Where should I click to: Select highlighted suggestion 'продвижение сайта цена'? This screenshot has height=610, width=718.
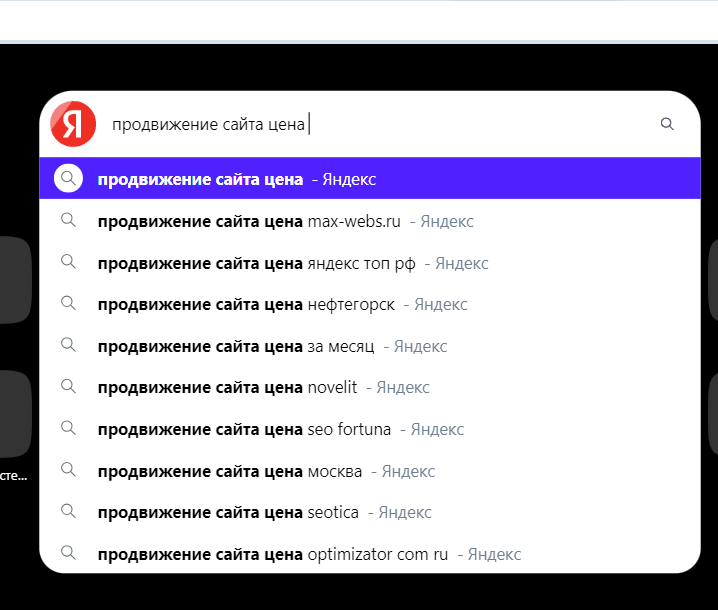[370, 178]
